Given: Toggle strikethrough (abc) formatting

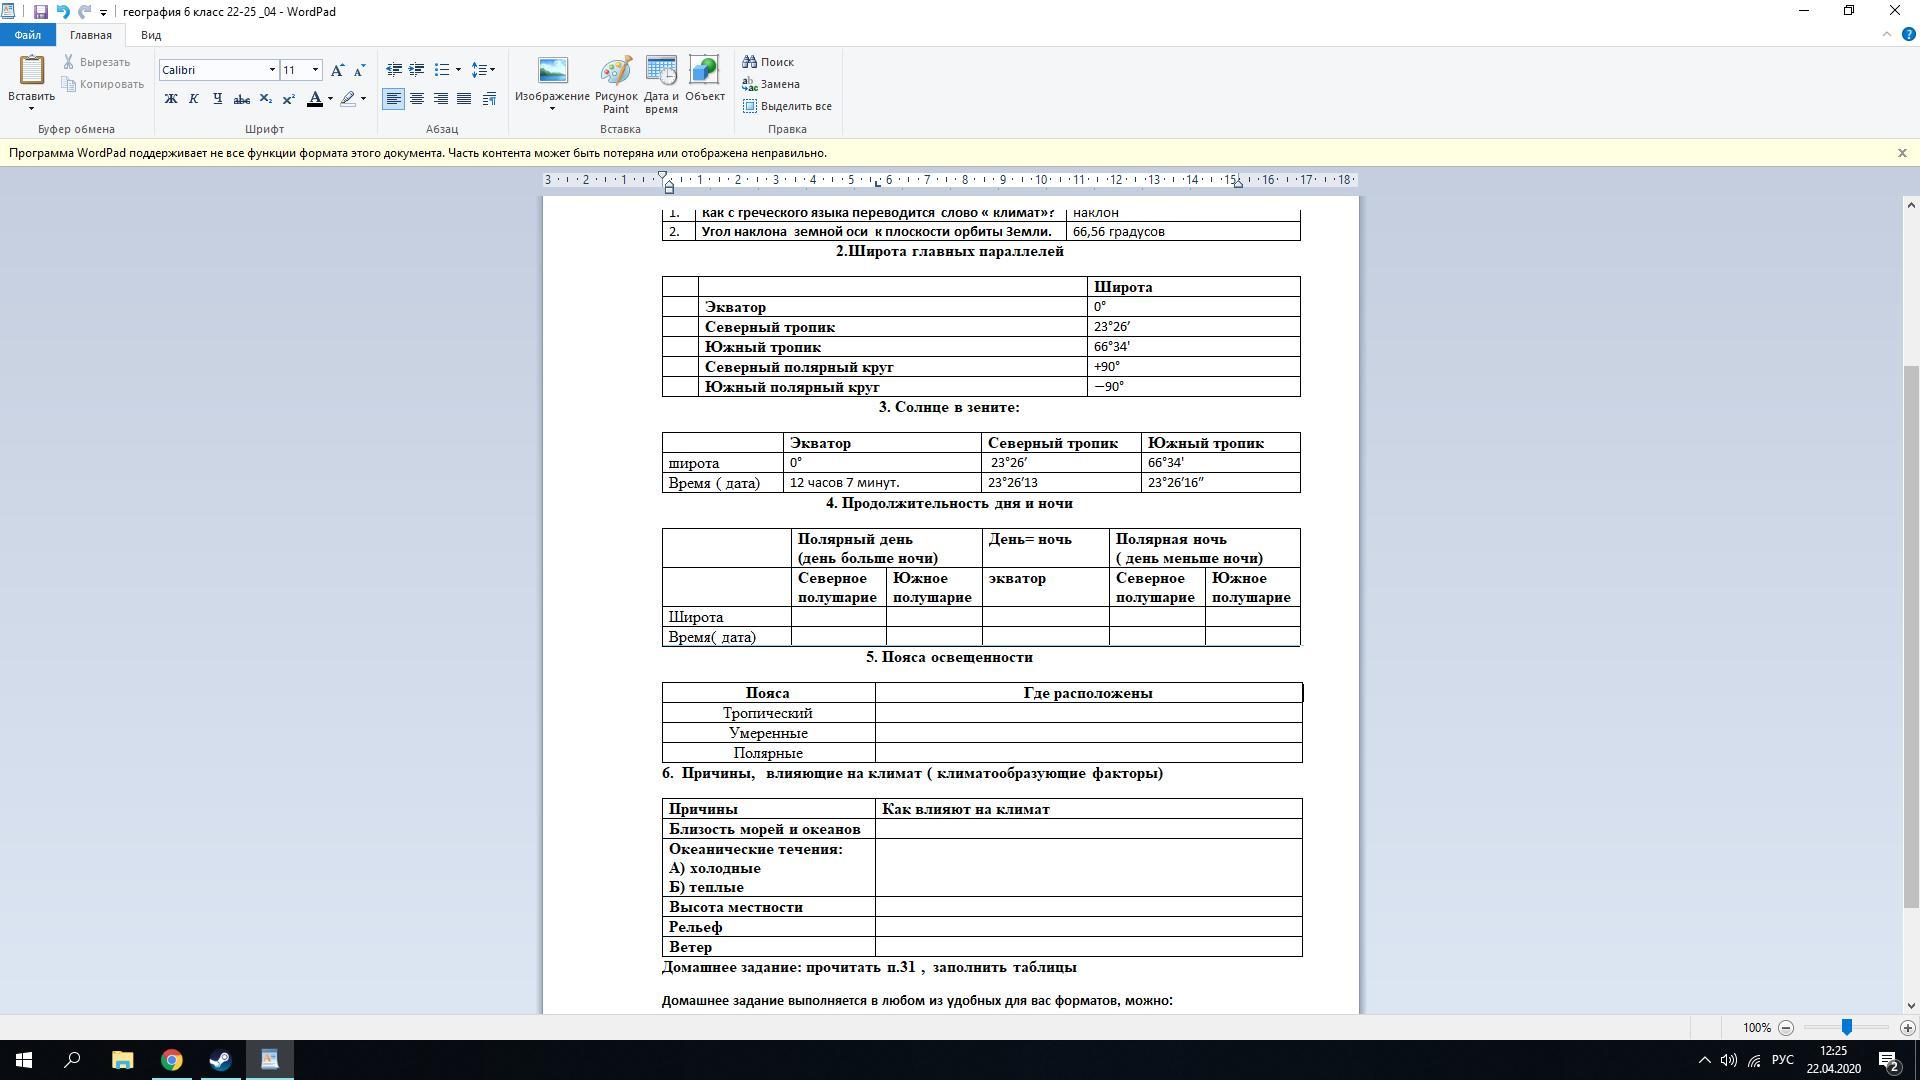Looking at the screenshot, I should tap(241, 99).
